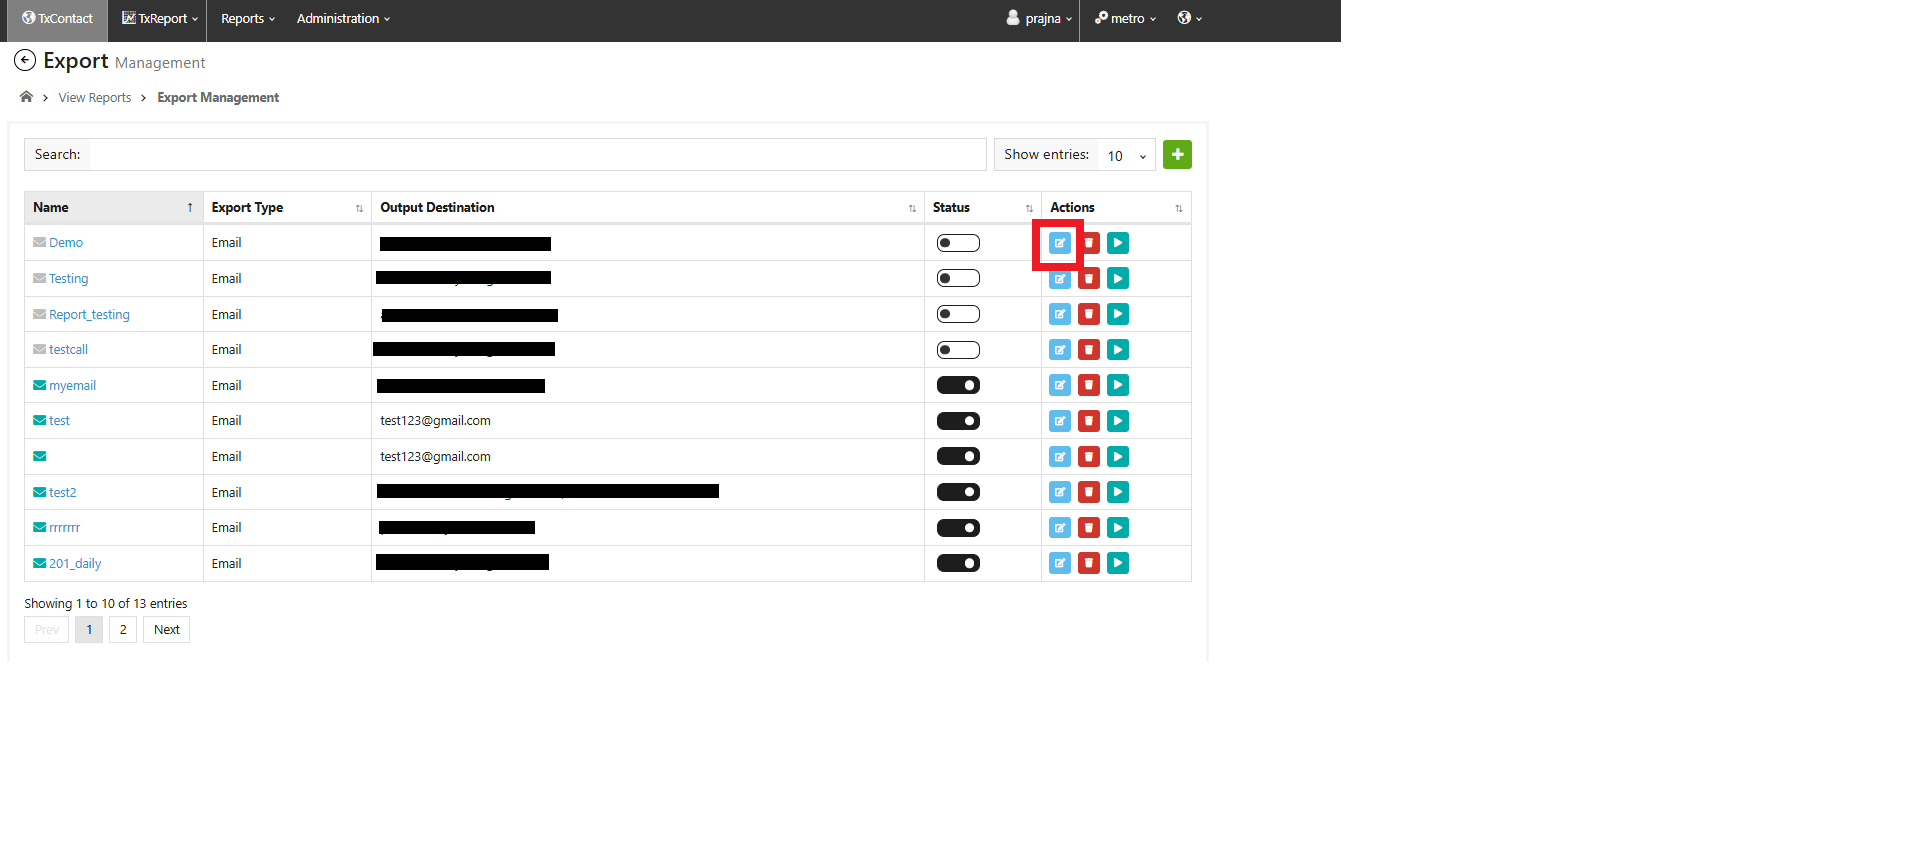Open the Show entries dropdown
The height and width of the screenshot is (857, 1914).
(x=1127, y=156)
